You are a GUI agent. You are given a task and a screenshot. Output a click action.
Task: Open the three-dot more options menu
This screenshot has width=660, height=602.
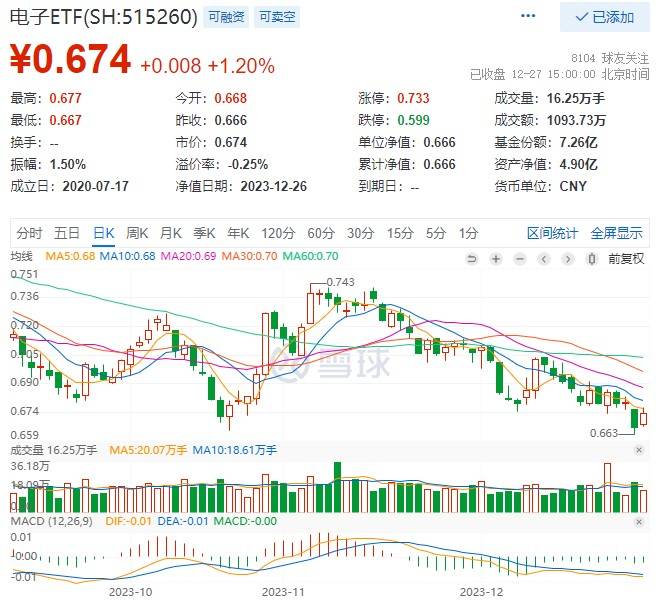[528, 16]
